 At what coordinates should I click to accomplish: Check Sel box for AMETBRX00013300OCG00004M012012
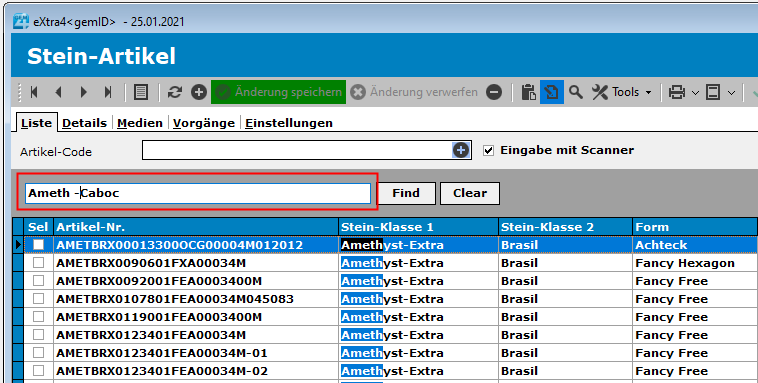pos(38,245)
